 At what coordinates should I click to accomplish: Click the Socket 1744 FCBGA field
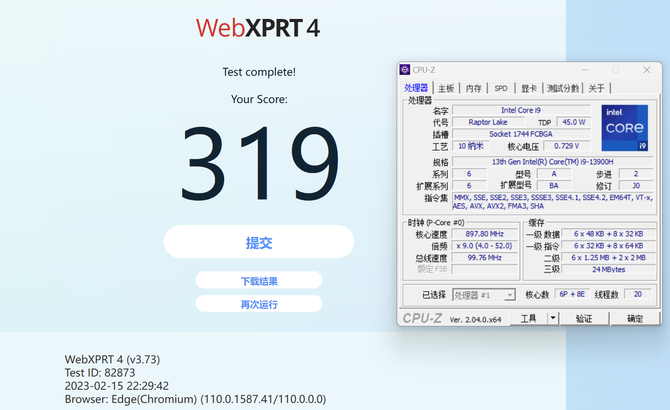(521, 134)
